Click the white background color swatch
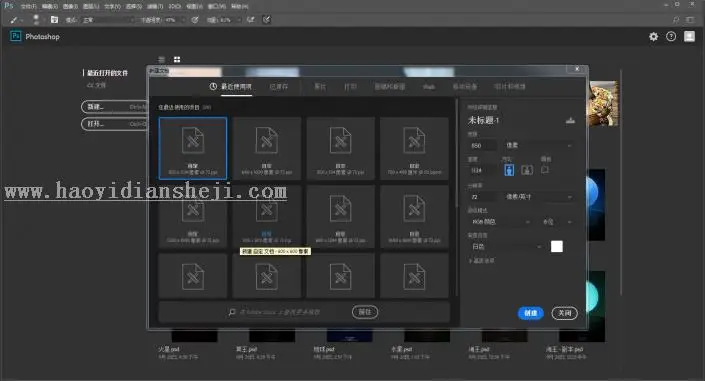The width and height of the screenshot is (705, 381). (557, 247)
